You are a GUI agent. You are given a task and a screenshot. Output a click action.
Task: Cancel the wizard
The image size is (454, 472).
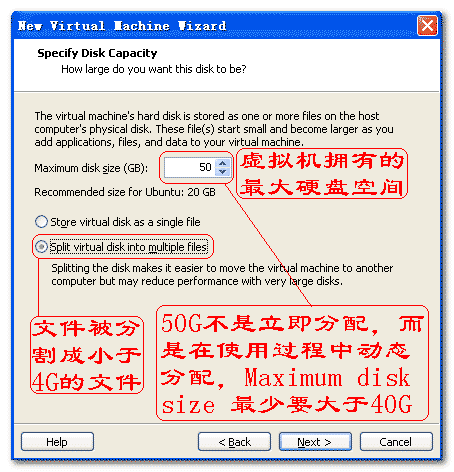tap(396, 442)
